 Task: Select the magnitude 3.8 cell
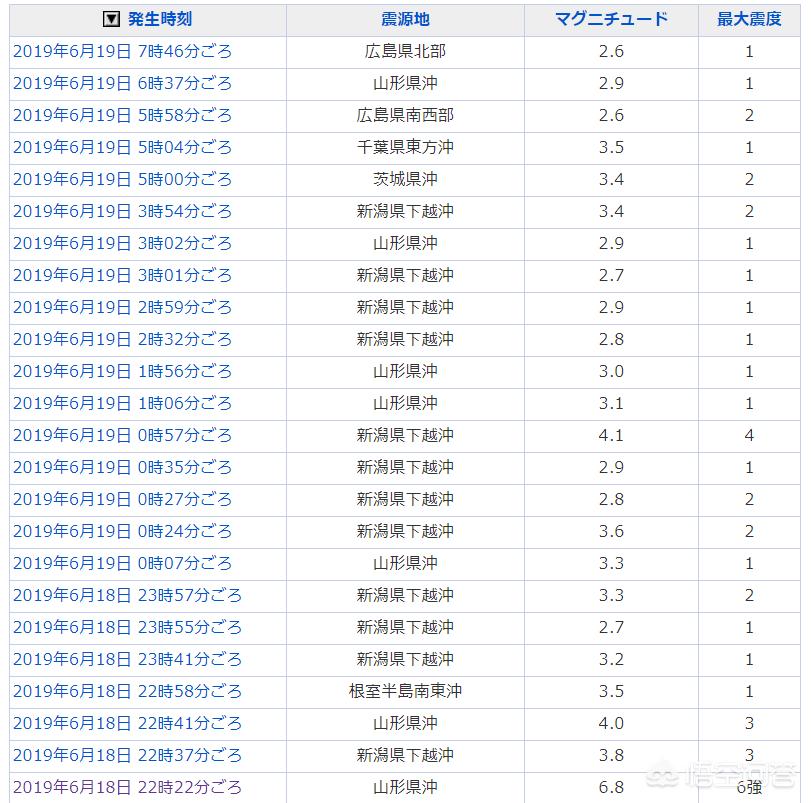click(611, 756)
